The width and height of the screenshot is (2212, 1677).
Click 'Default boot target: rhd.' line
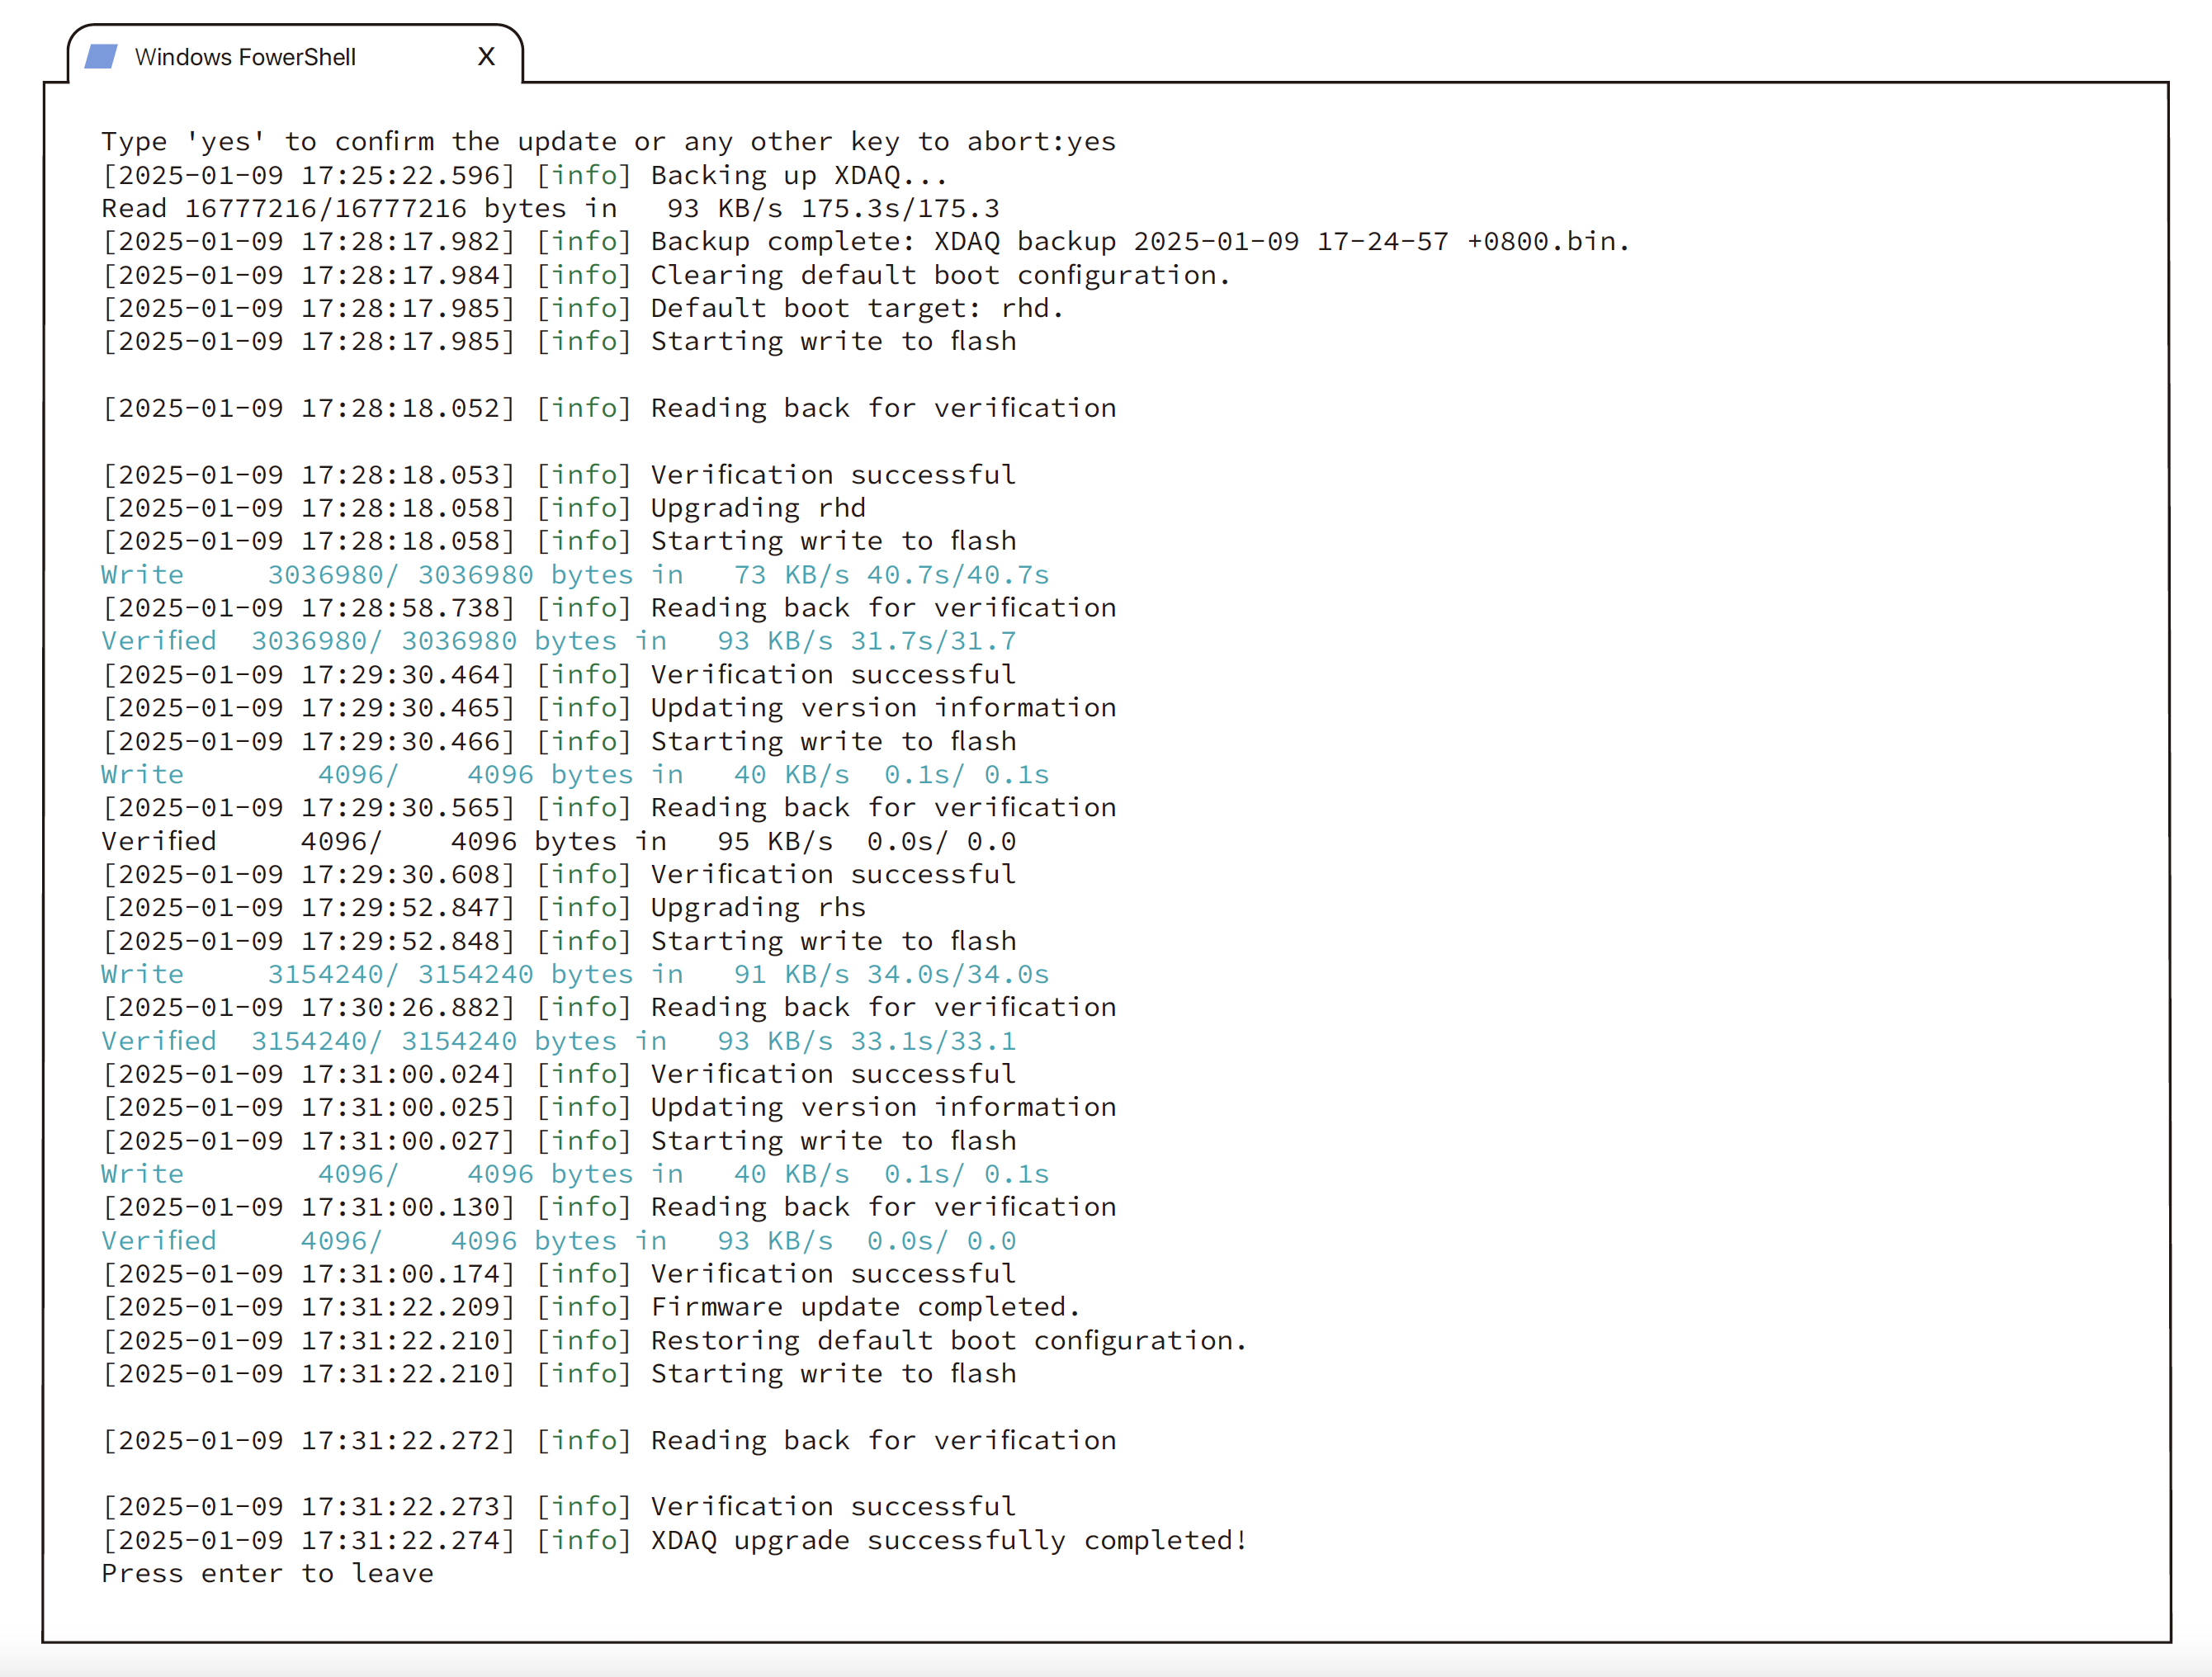click(583, 308)
